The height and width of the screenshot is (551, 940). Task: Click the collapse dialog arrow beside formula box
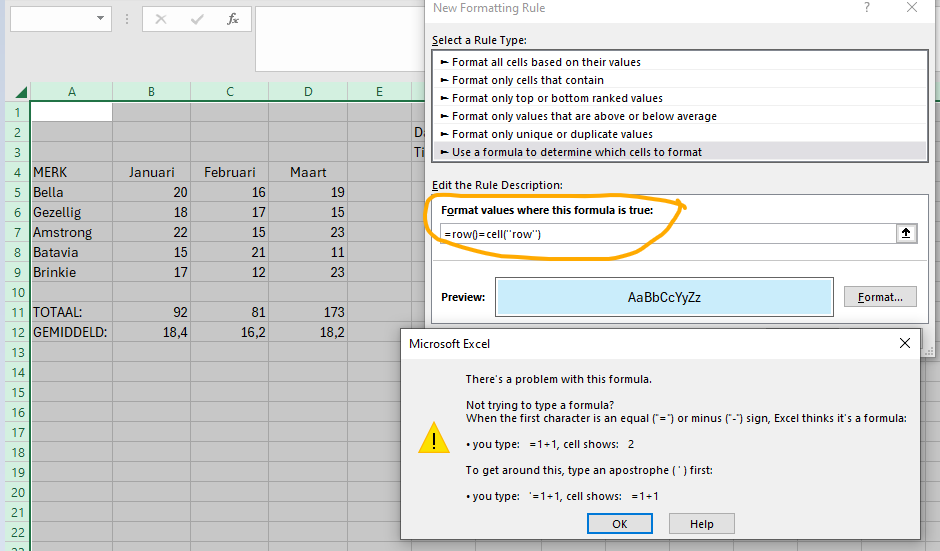tap(906, 233)
